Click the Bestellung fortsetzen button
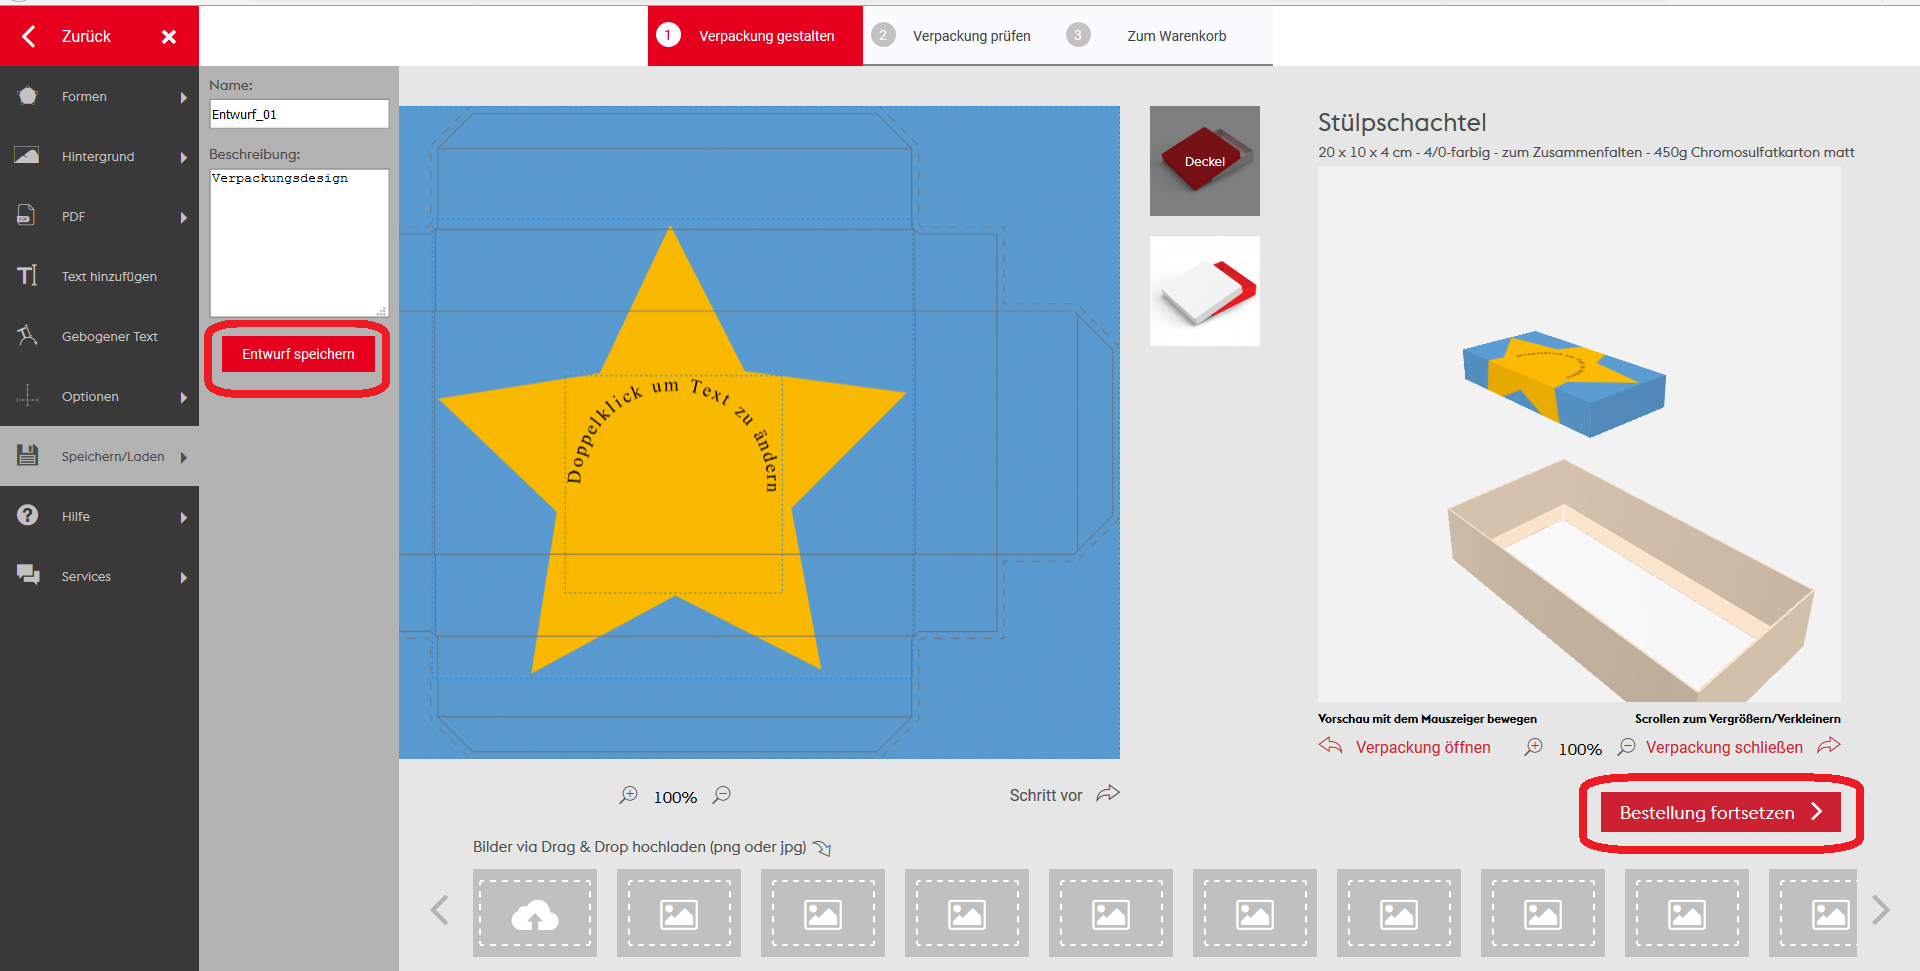1920x971 pixels. coord(1720,813)
